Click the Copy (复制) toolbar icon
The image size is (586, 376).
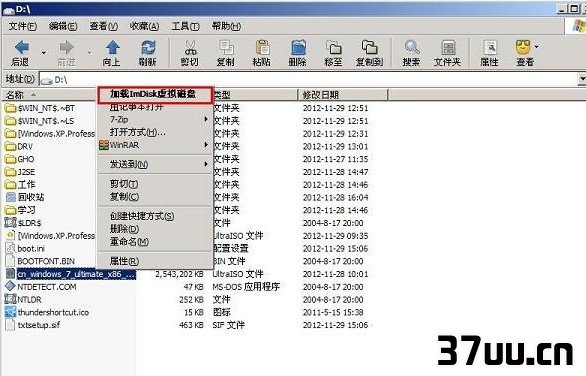[226, 47]
